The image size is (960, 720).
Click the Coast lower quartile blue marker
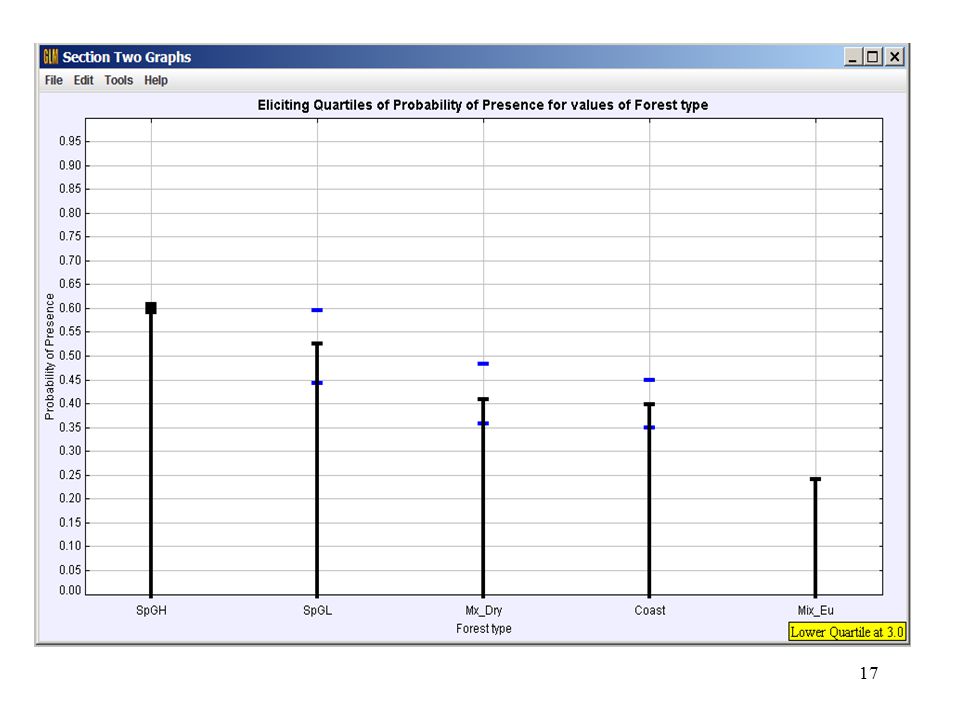tap(650, 427)
